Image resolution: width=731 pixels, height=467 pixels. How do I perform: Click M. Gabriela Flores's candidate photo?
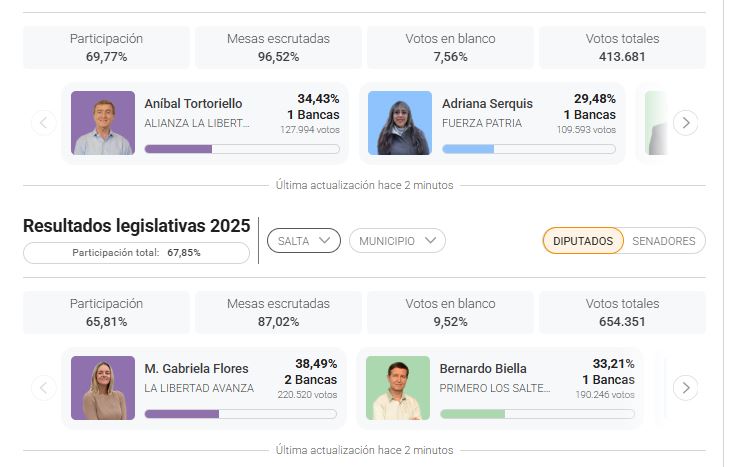[x=102, y=388]
